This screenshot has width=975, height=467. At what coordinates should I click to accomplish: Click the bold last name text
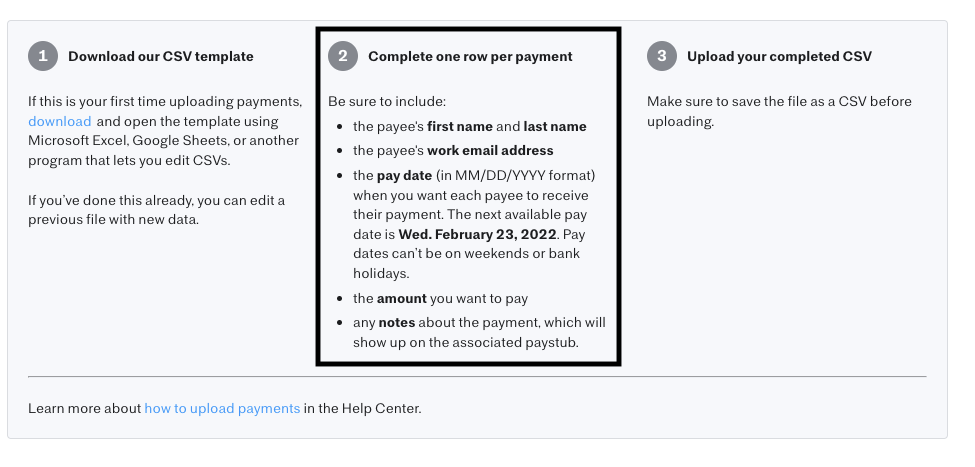pyautogui.click(x=555, y=126)
